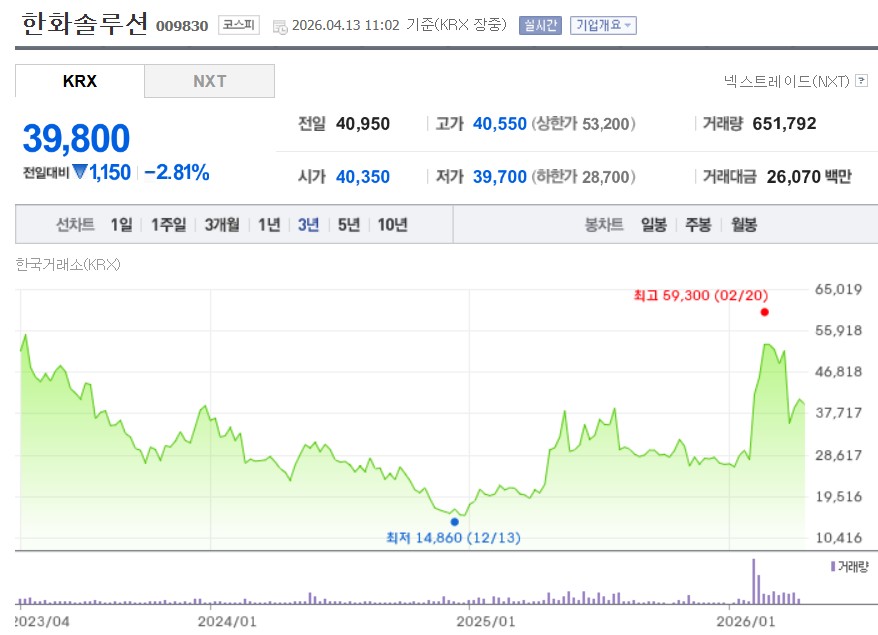Click the red high-price marker dot
The height and width of the screenshot is (635, 878).
coord(764,312)
